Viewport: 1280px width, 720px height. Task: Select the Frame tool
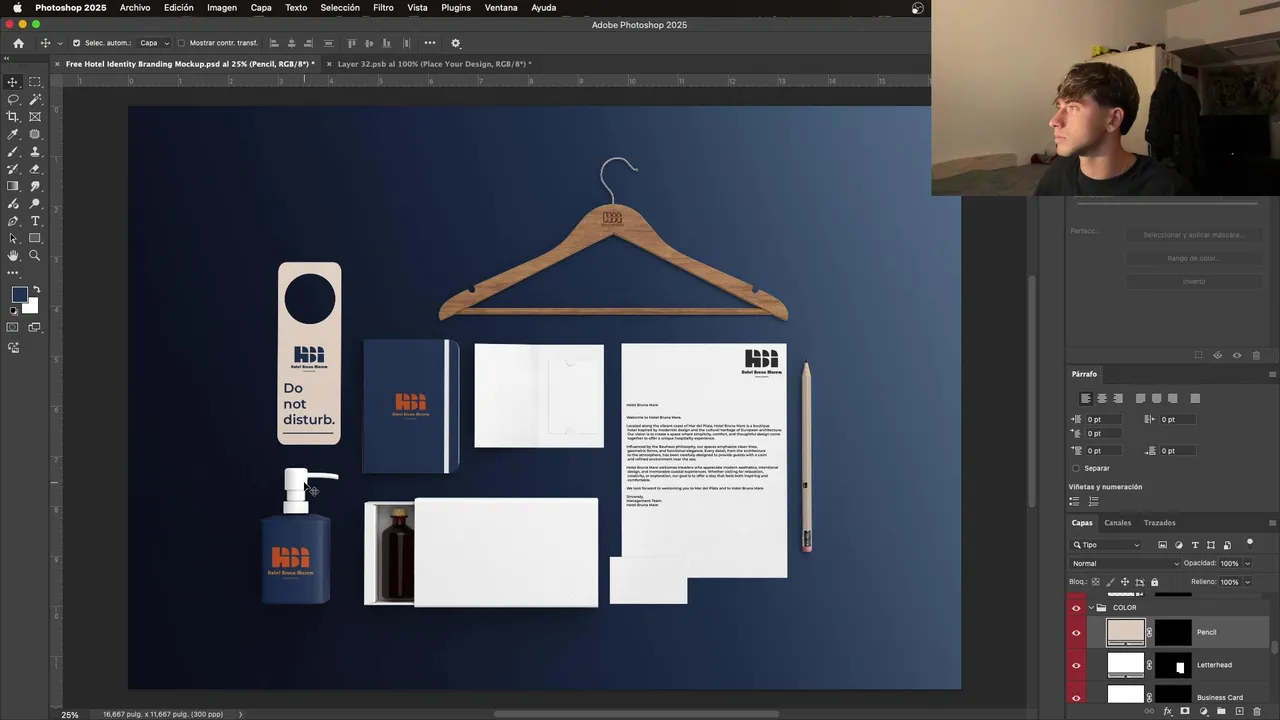(x=35, y=116)
